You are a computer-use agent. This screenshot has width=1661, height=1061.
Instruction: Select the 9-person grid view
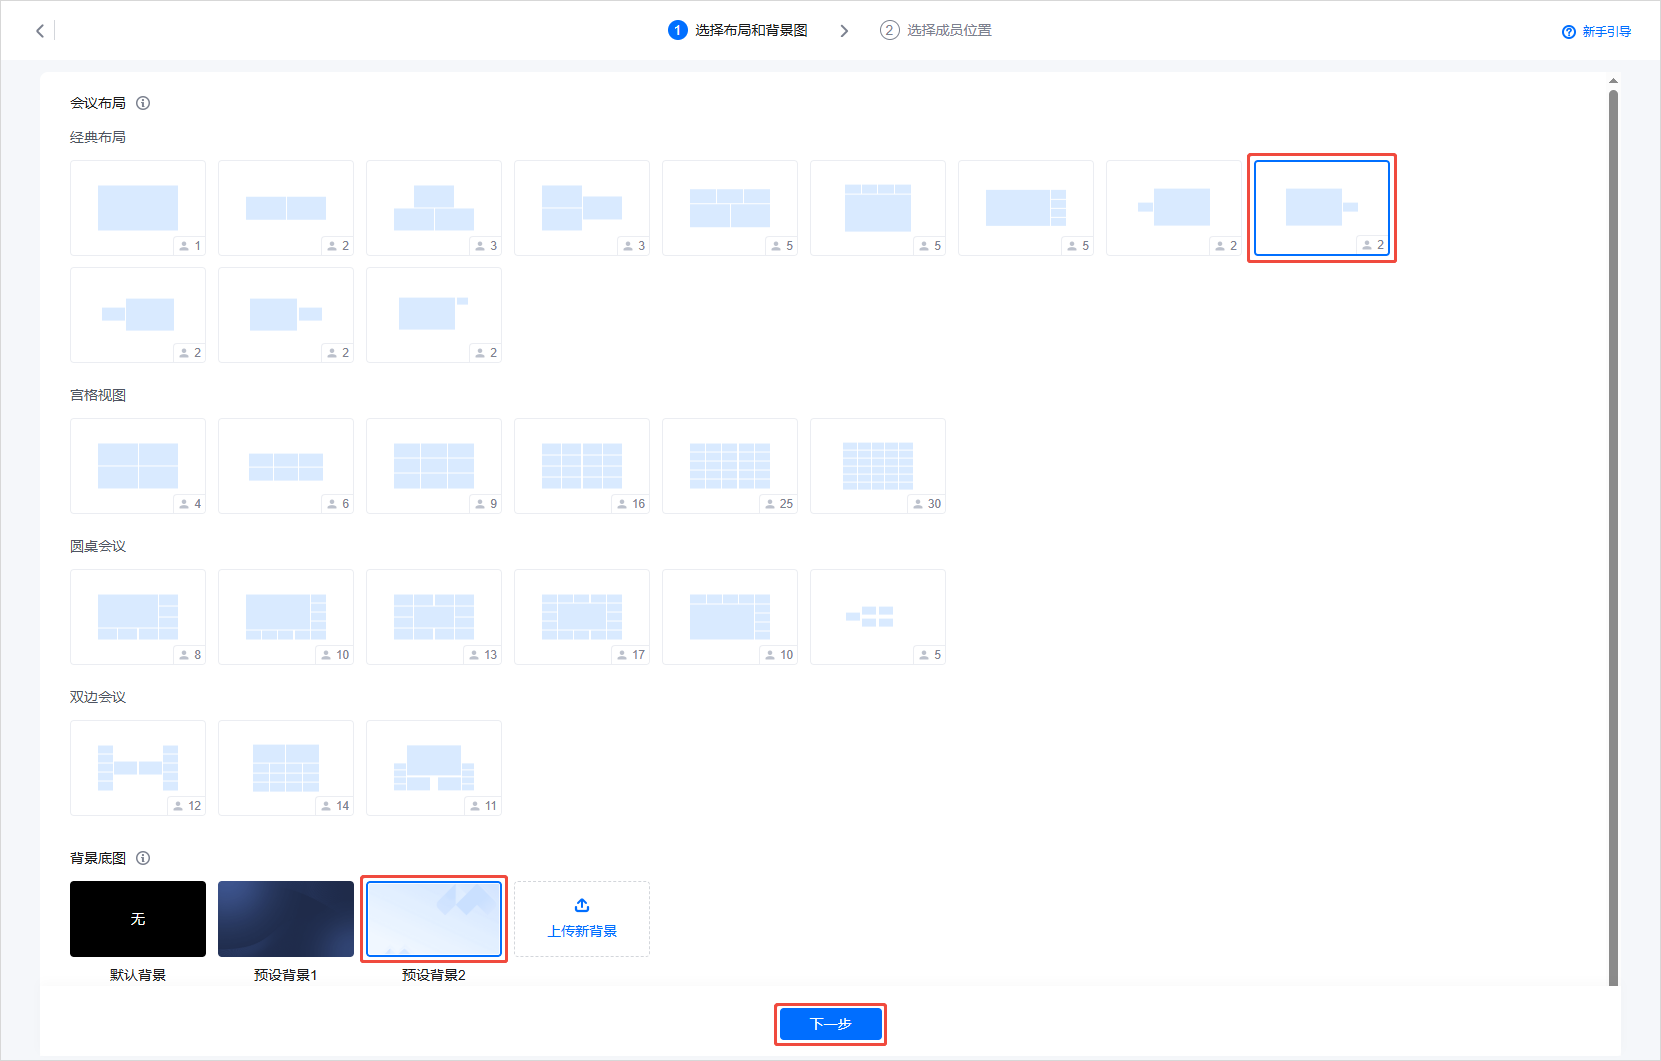tap(434, 466)
